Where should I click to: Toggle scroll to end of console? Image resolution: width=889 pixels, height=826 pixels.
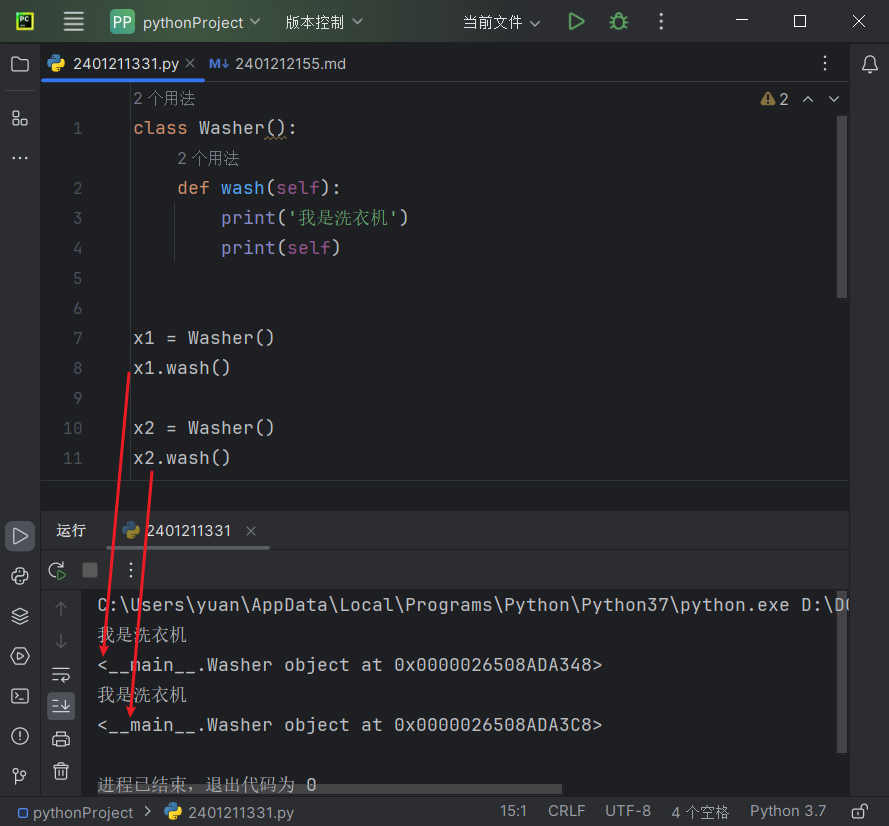61,706
